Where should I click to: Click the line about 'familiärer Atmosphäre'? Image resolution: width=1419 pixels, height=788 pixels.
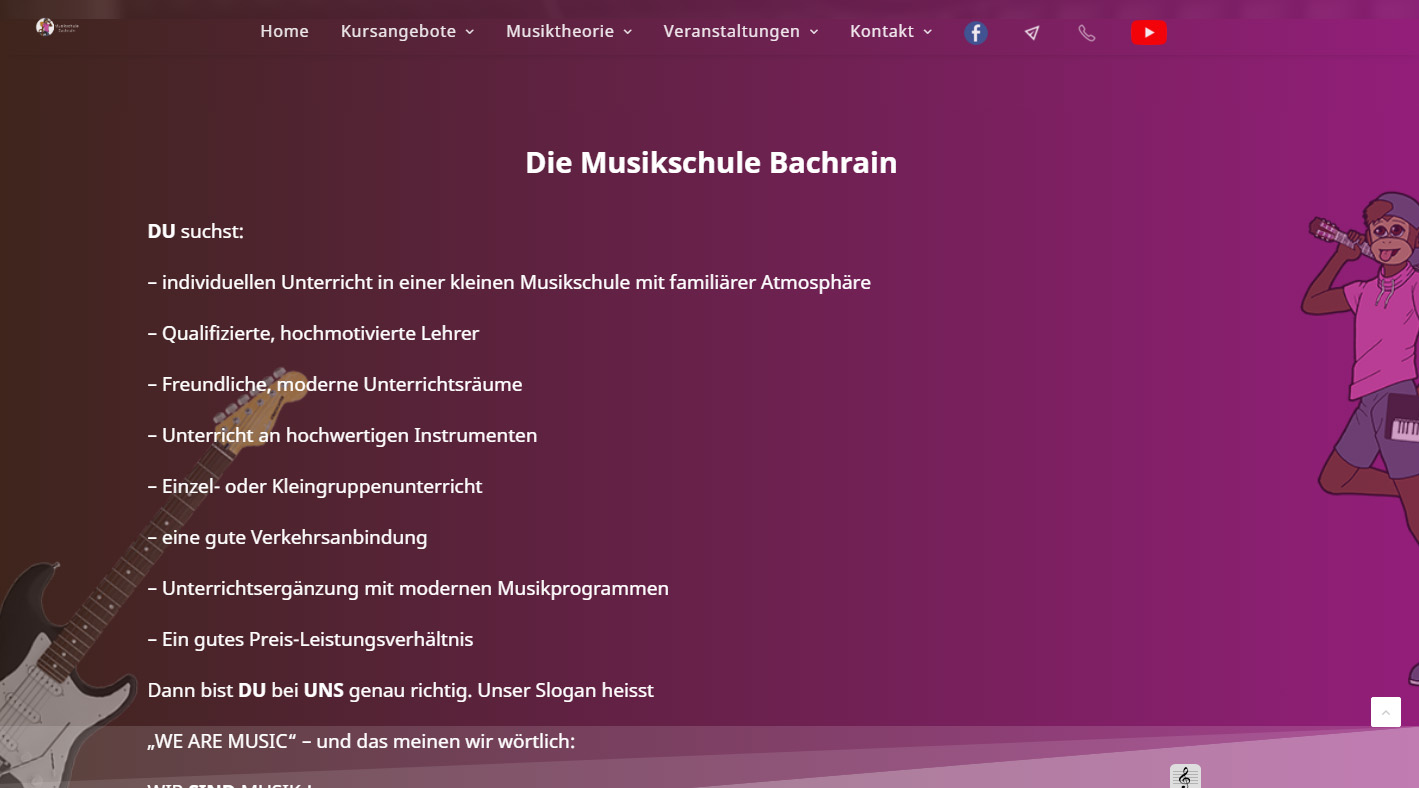click(509, 282)
